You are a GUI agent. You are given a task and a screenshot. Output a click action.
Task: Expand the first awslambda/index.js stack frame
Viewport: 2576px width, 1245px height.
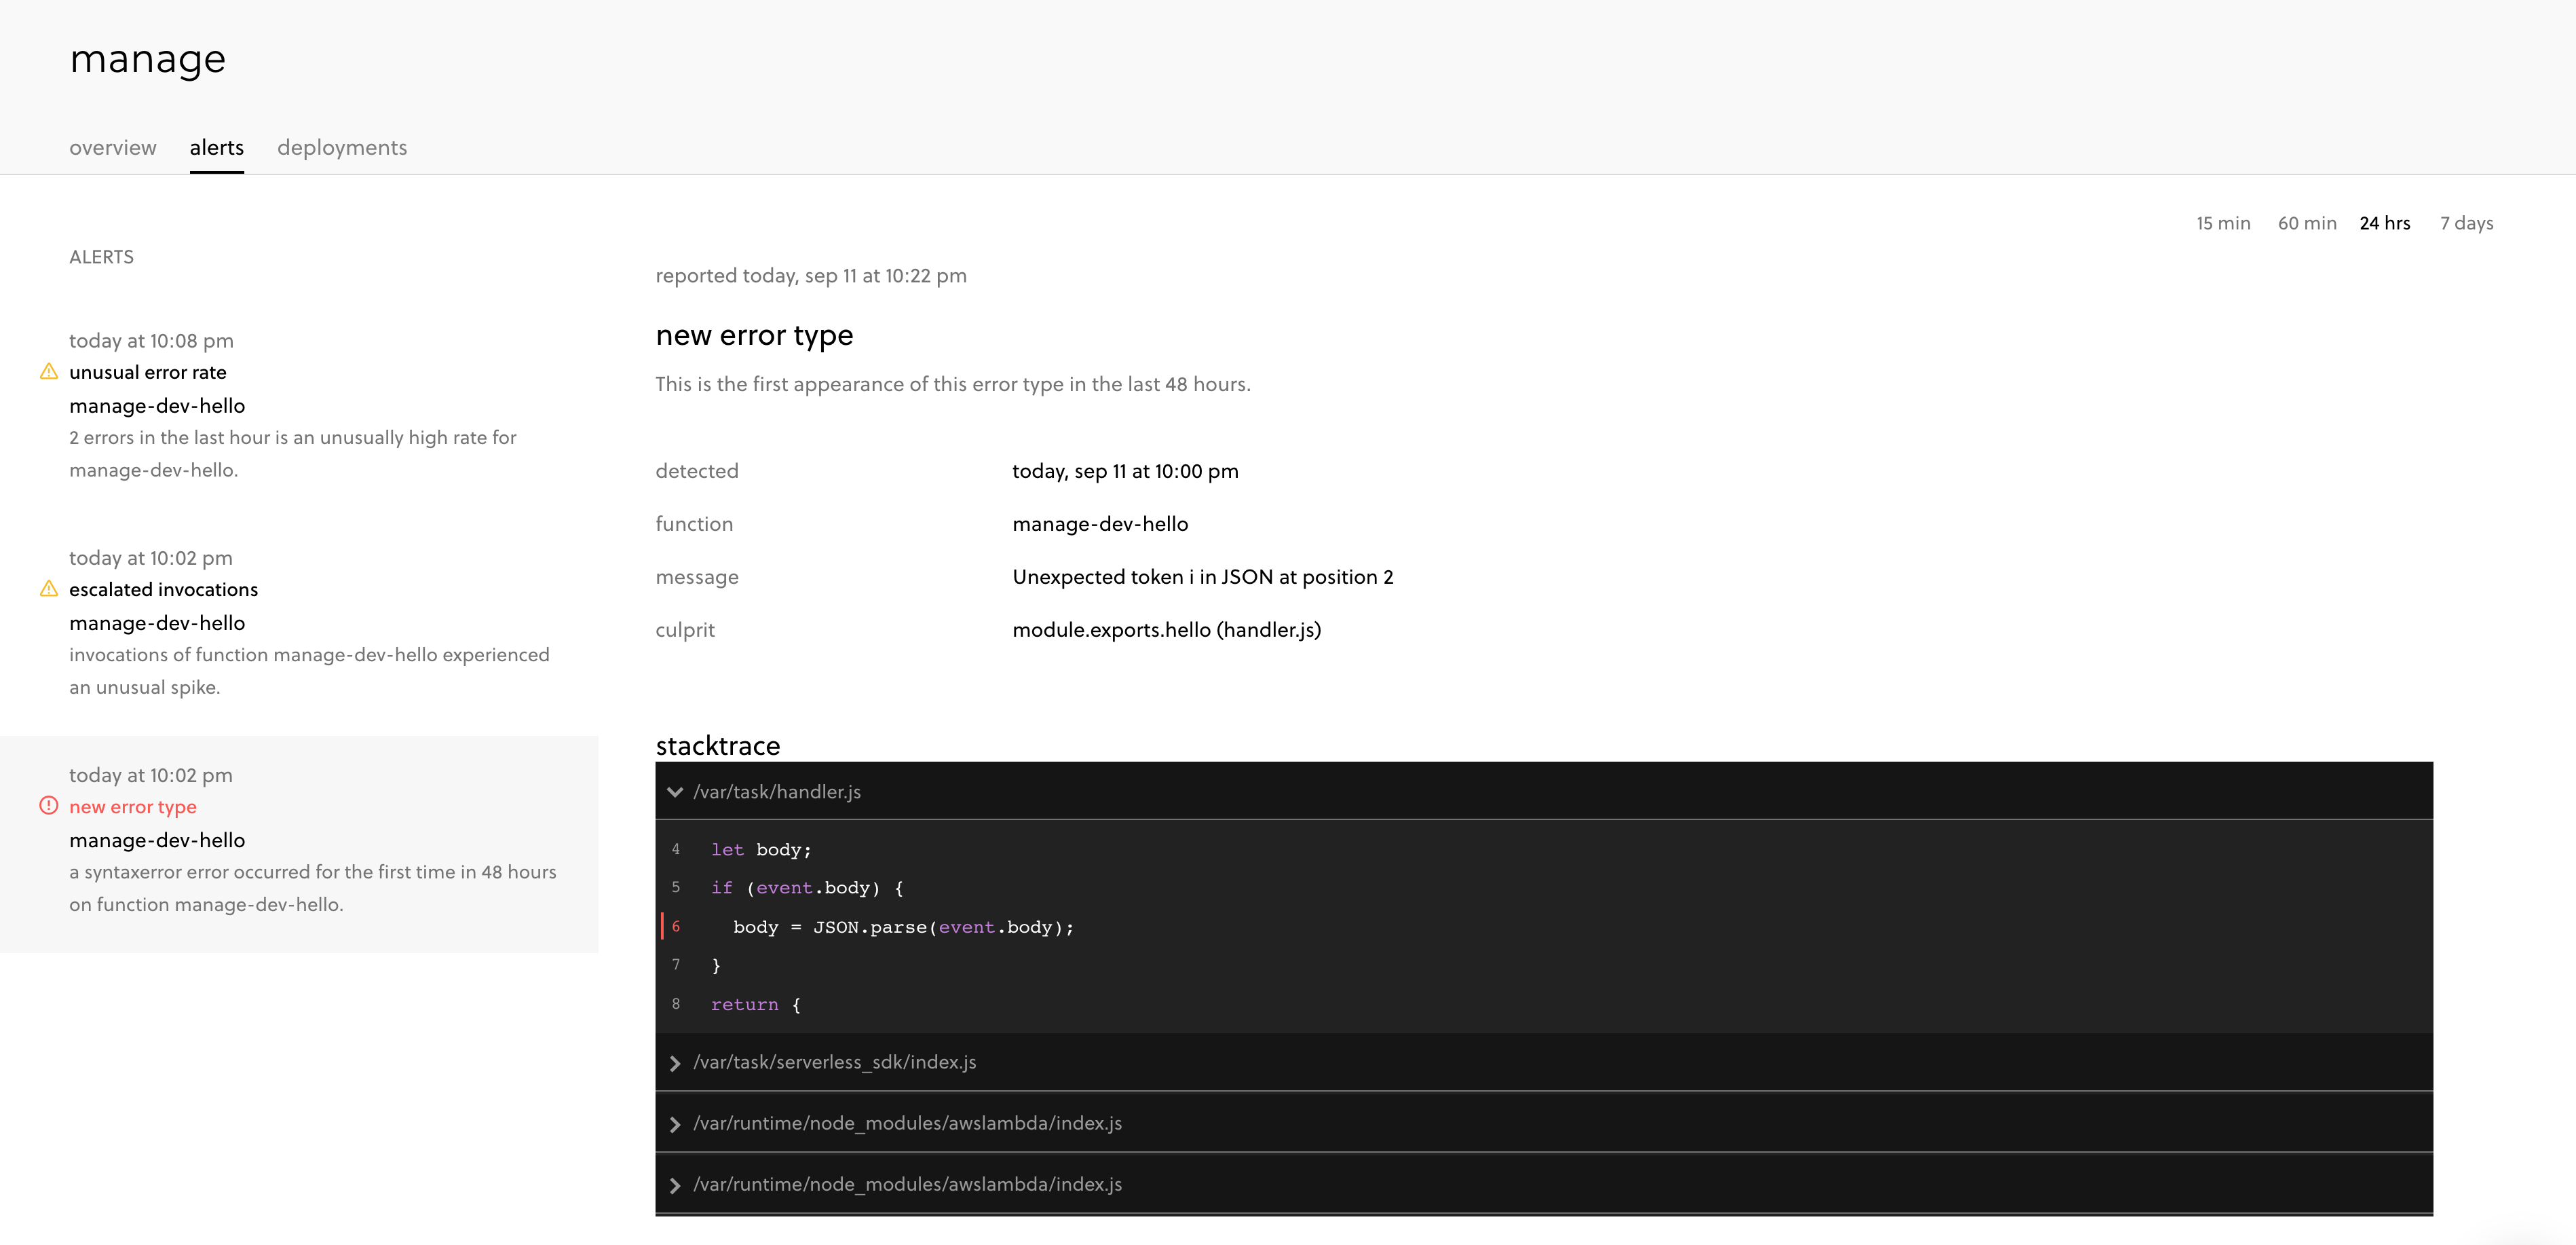tap(675, 1124)
